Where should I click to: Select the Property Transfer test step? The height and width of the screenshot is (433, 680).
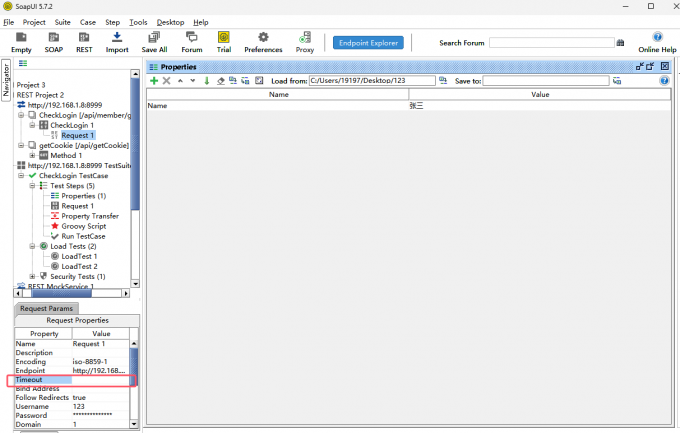[x=90, y=216]
